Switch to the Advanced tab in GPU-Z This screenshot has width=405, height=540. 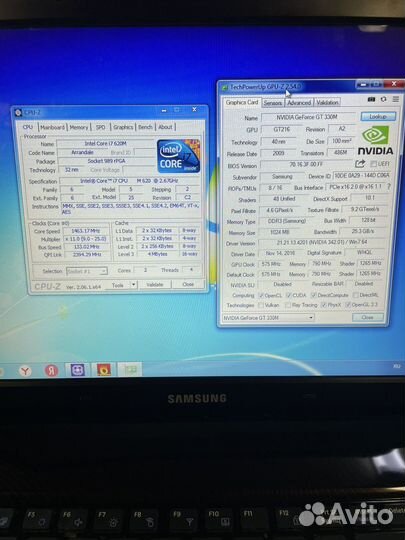tap(299, 102)
